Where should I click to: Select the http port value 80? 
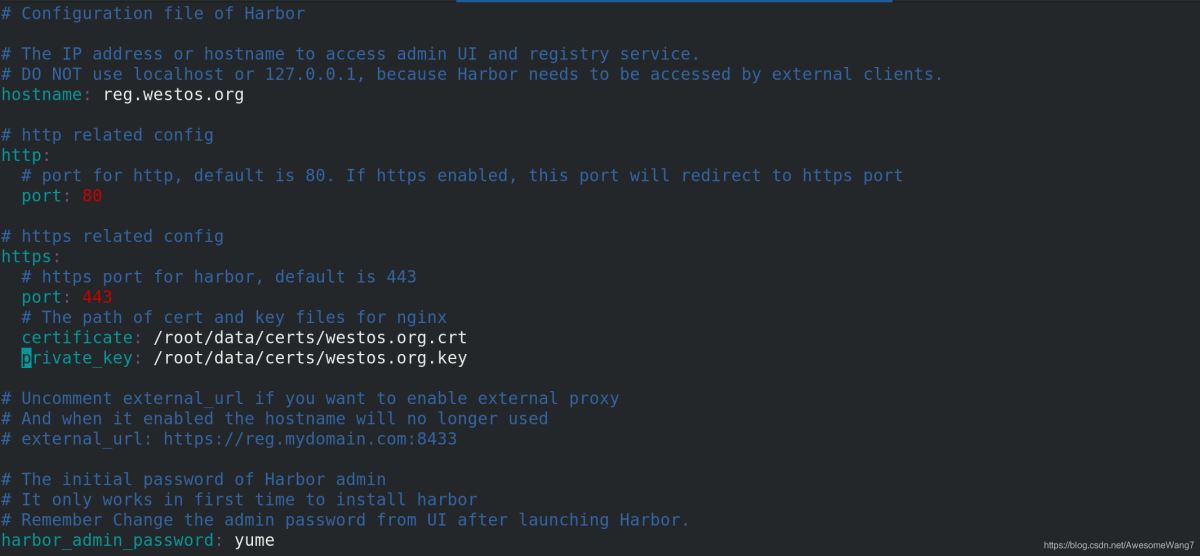(x=92, y=196)
